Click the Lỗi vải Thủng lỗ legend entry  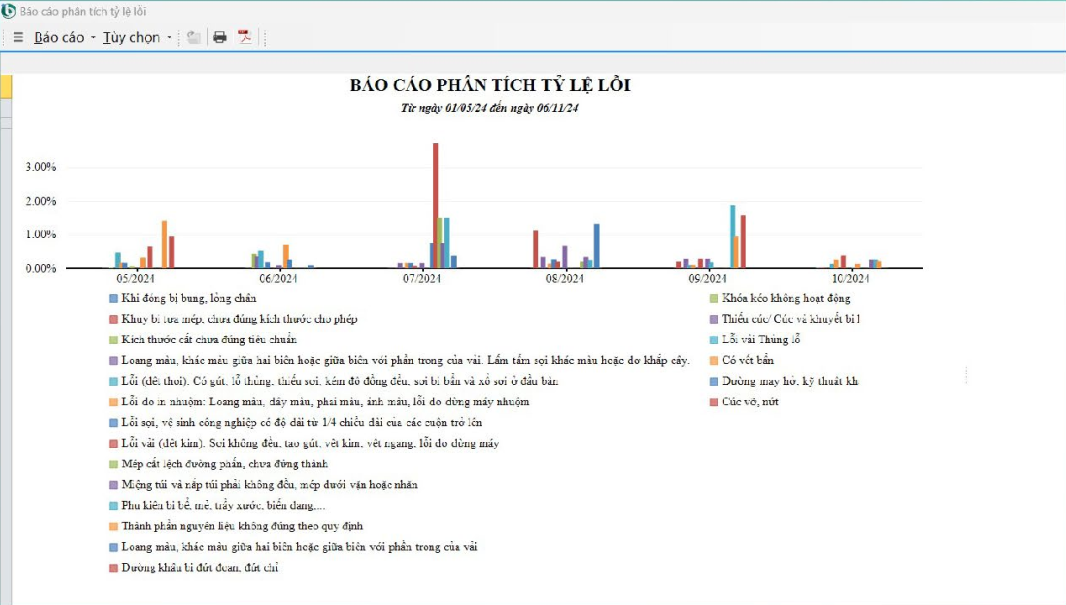761,339
